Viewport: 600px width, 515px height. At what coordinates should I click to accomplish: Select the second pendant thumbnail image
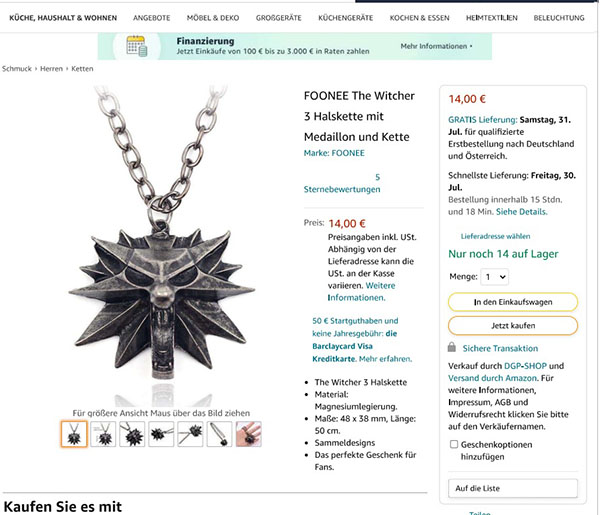click(x=103, y=434)
